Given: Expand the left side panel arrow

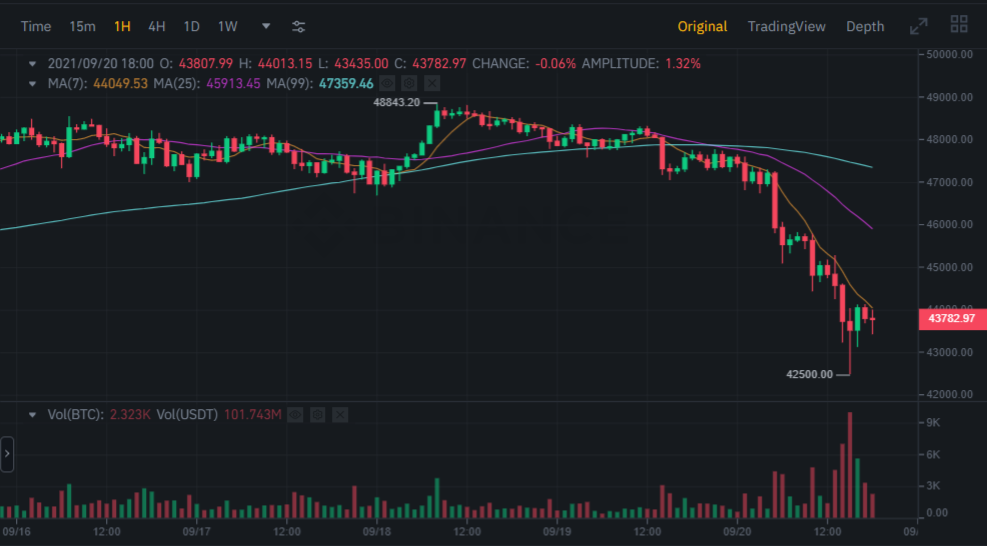Looking at the screenshot, I should click(x=7, y=453).
